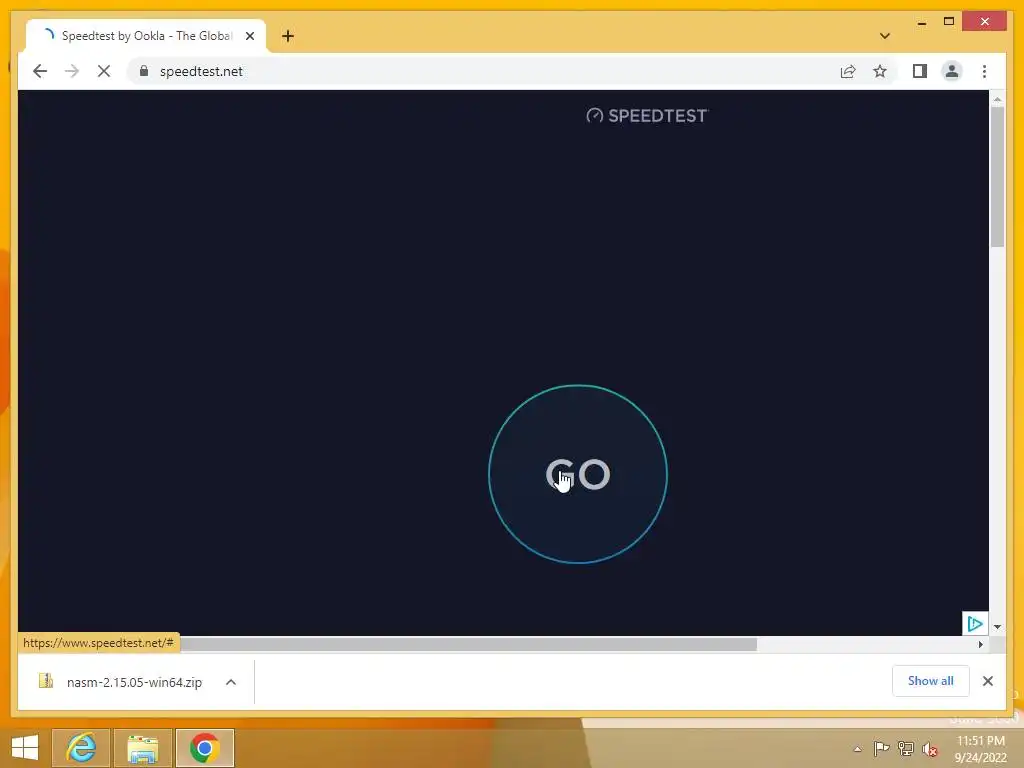This screenshot has width=1024, height=768.
Task: Click the vertical scrollbar thumb
Action: (997, 176)
